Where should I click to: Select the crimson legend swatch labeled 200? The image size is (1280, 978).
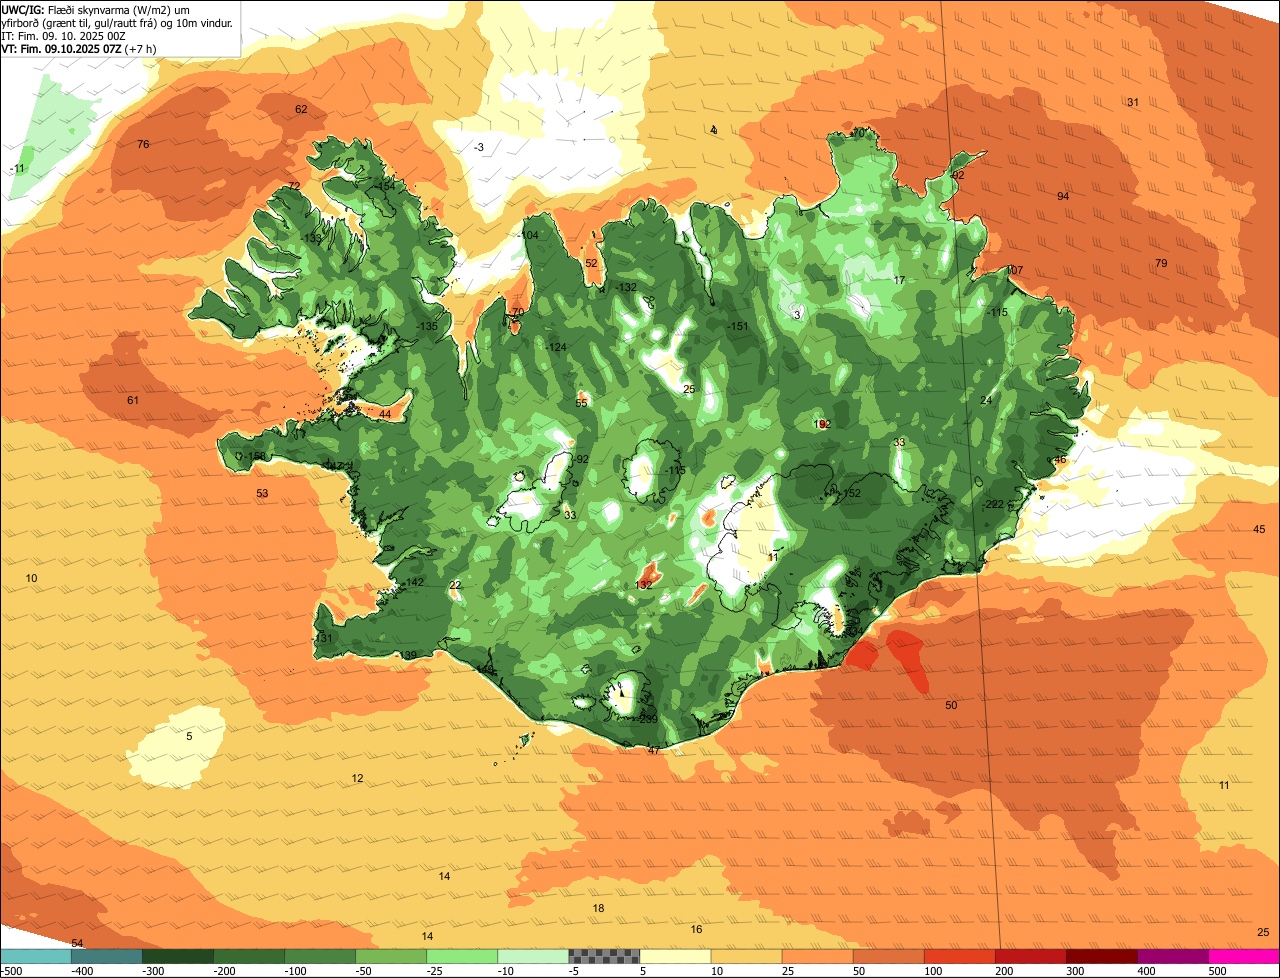(1031, 956)
